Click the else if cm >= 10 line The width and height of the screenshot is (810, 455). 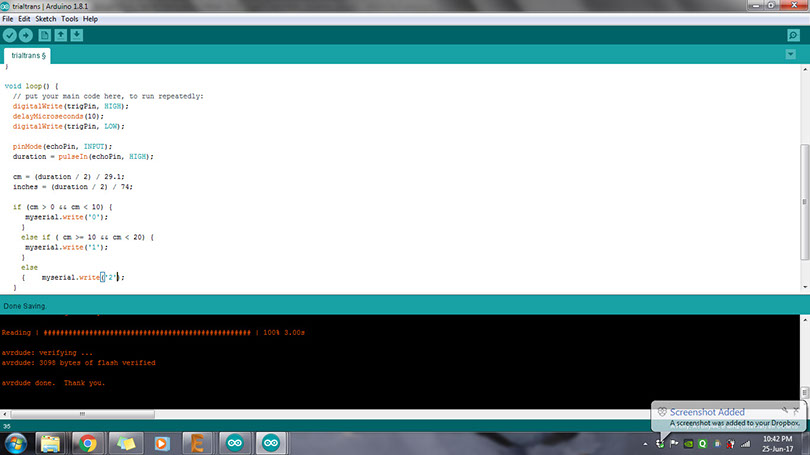pos(87,238)
